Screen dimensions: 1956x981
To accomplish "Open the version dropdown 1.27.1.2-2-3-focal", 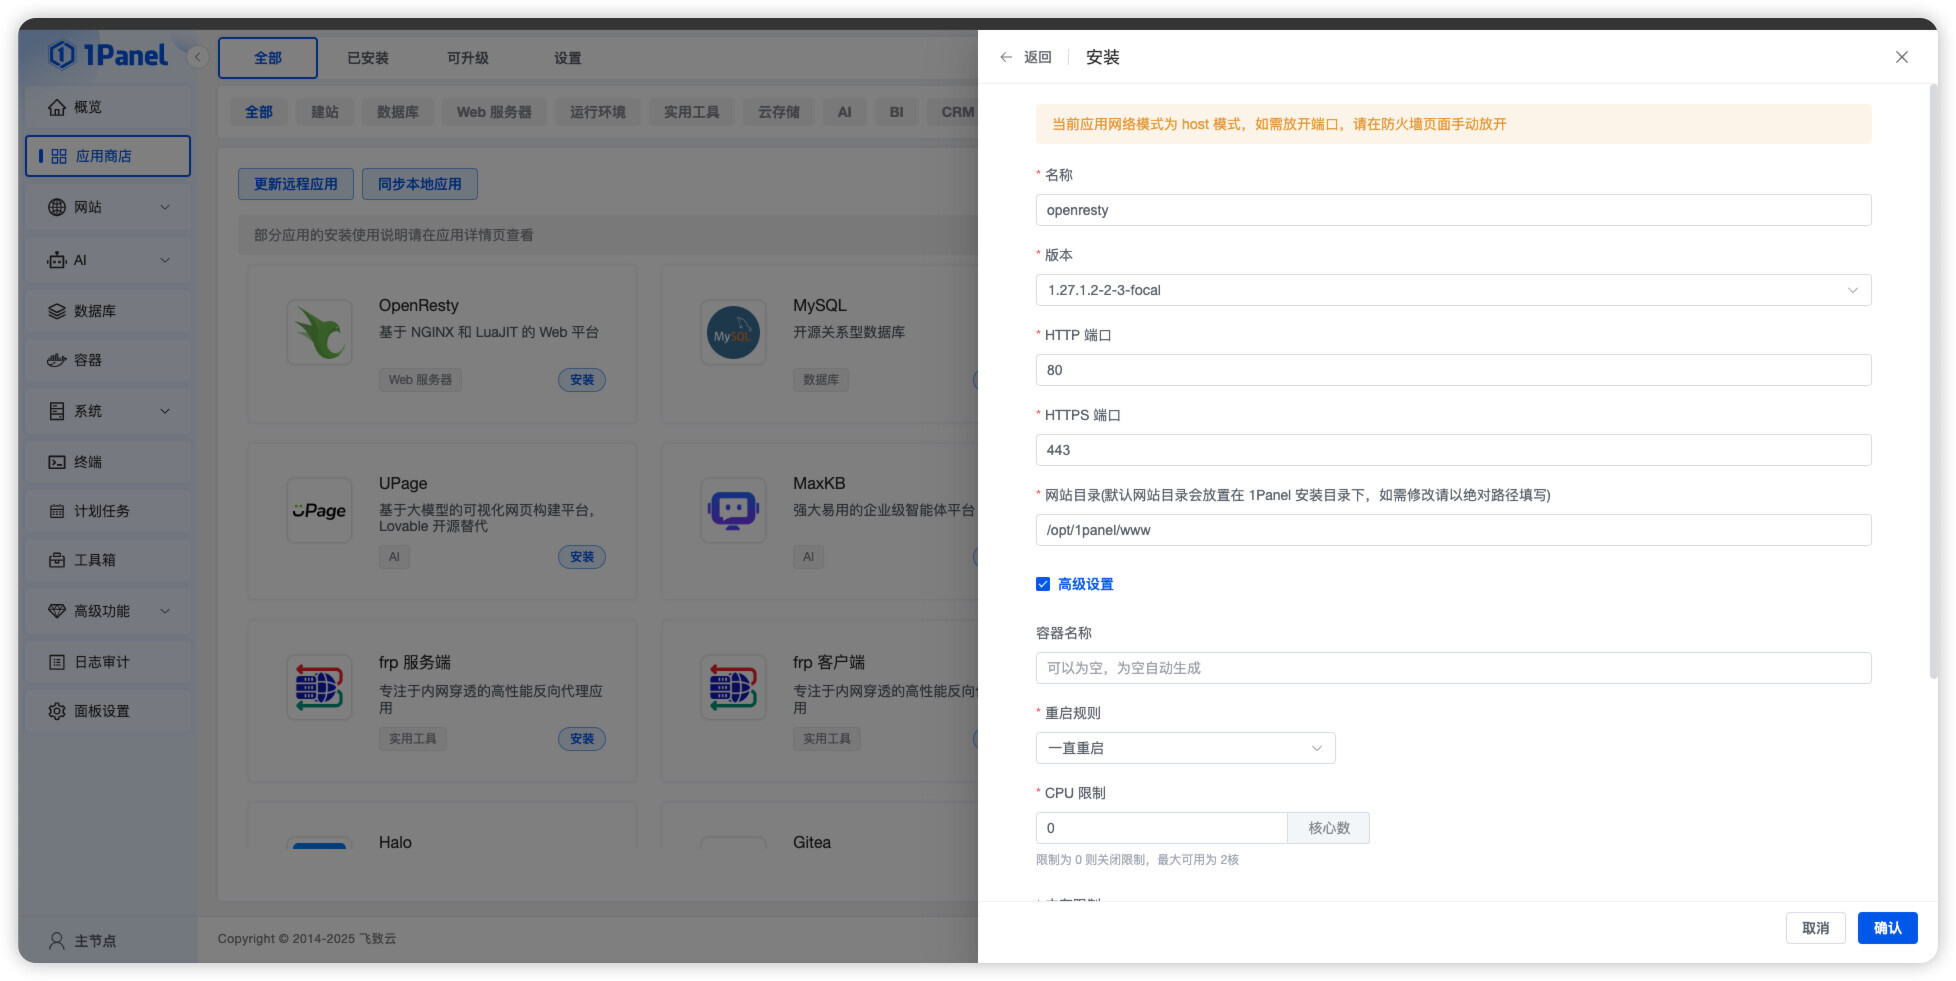I will (1452, 290).
